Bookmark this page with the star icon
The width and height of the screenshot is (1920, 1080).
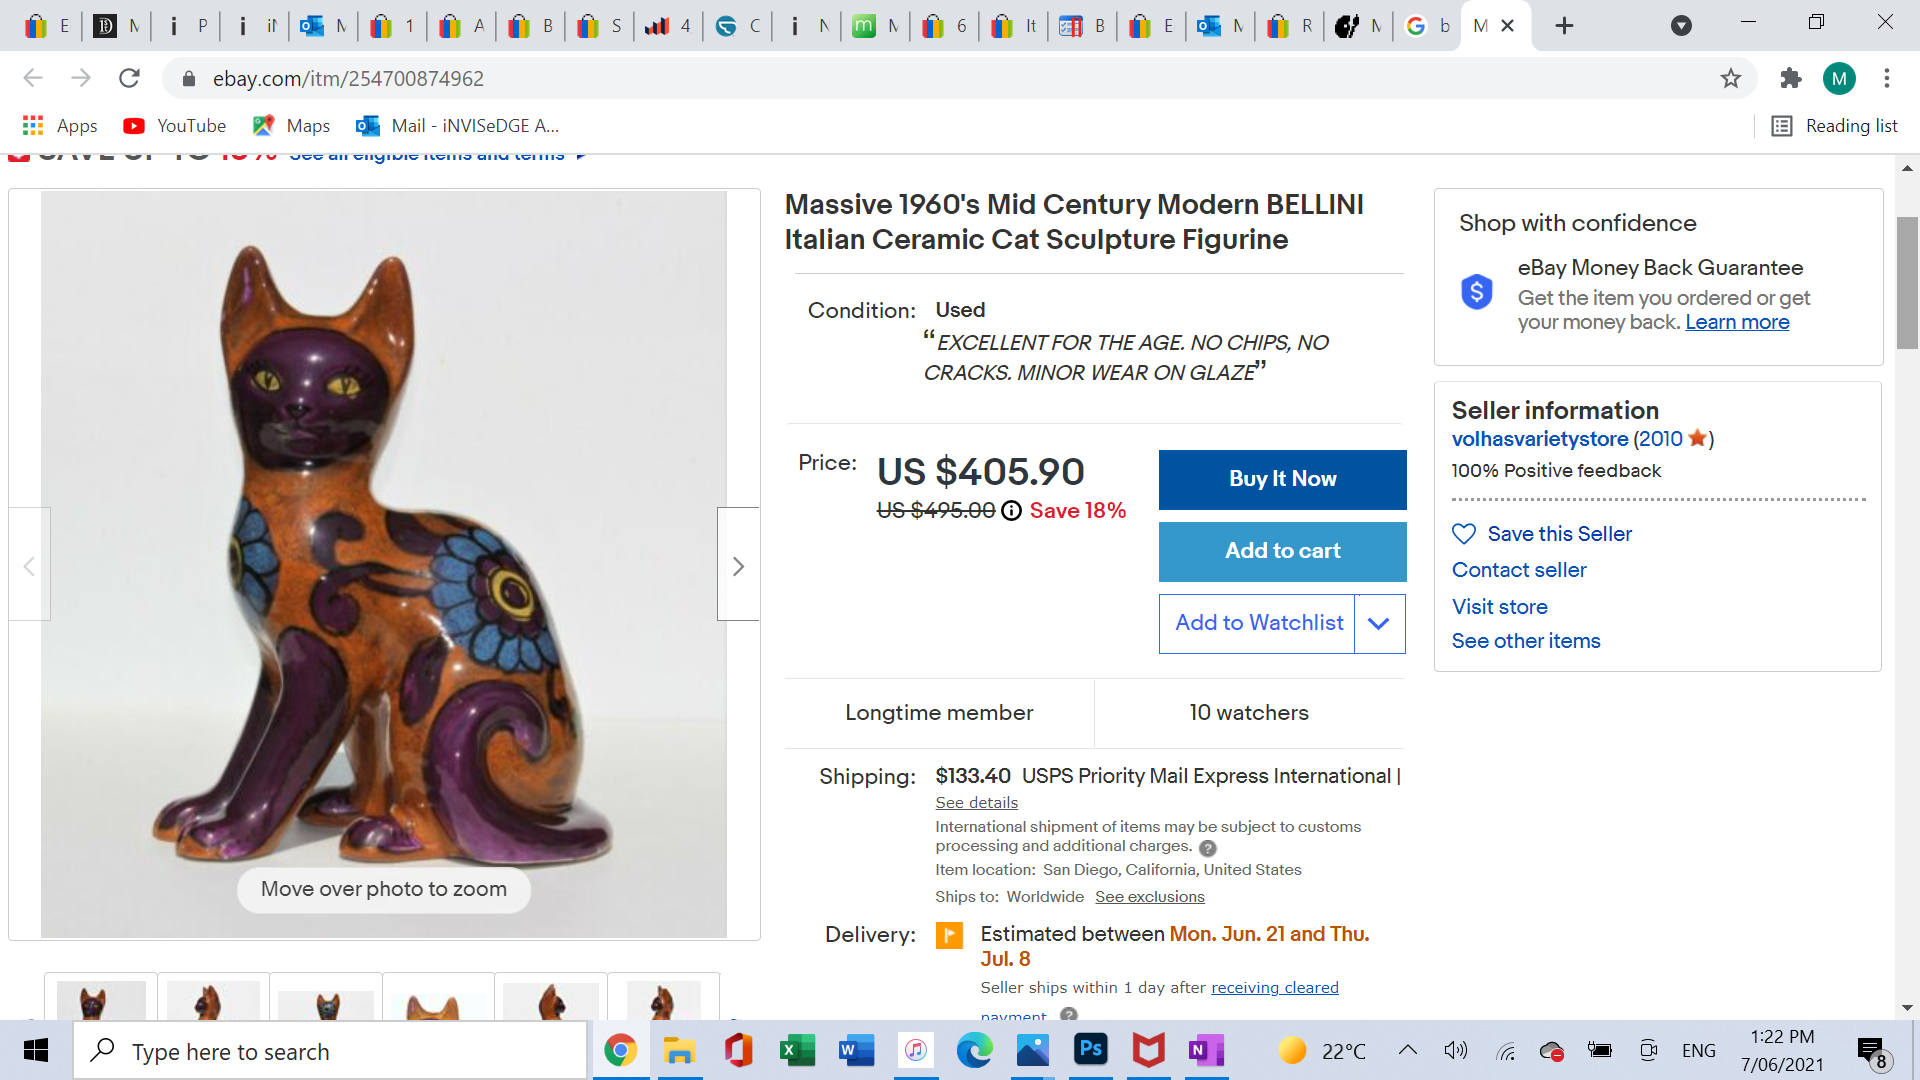pos(1731,78)
